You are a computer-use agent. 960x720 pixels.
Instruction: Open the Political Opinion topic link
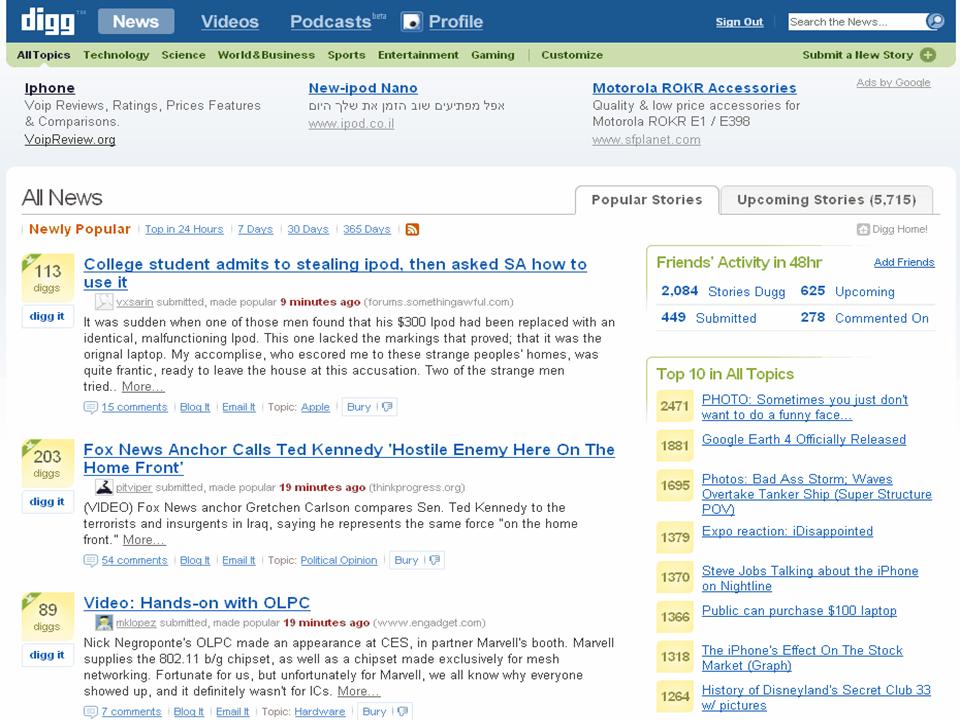[339, 560]
